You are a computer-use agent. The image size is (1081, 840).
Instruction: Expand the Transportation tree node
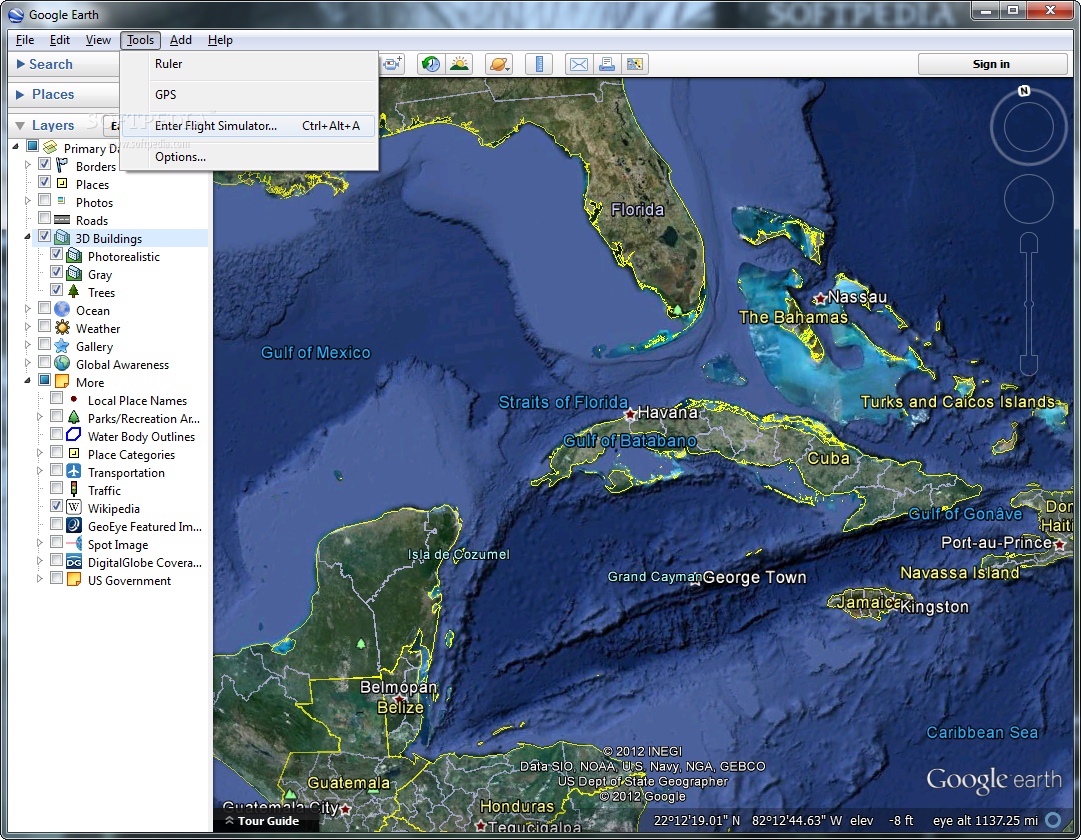click(40, 471)
